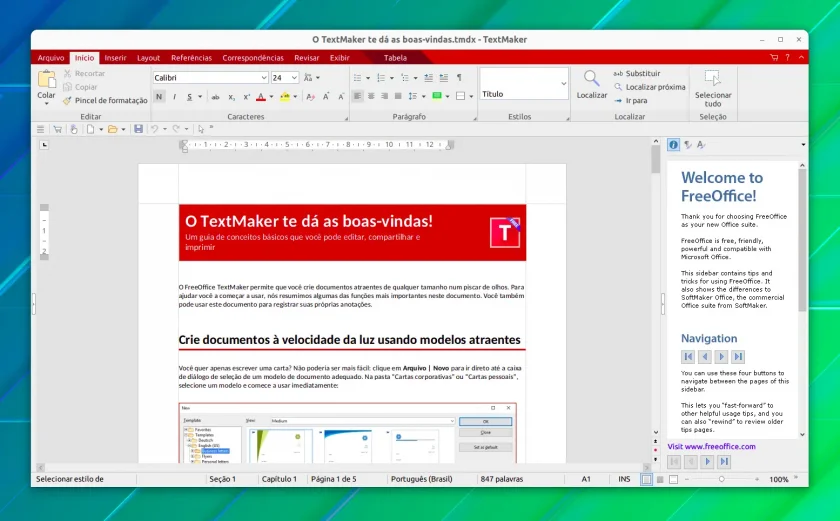840x521 pixels.
Task: Open the open-file folder dropdown arrow
Action: [x=123, y=129]
